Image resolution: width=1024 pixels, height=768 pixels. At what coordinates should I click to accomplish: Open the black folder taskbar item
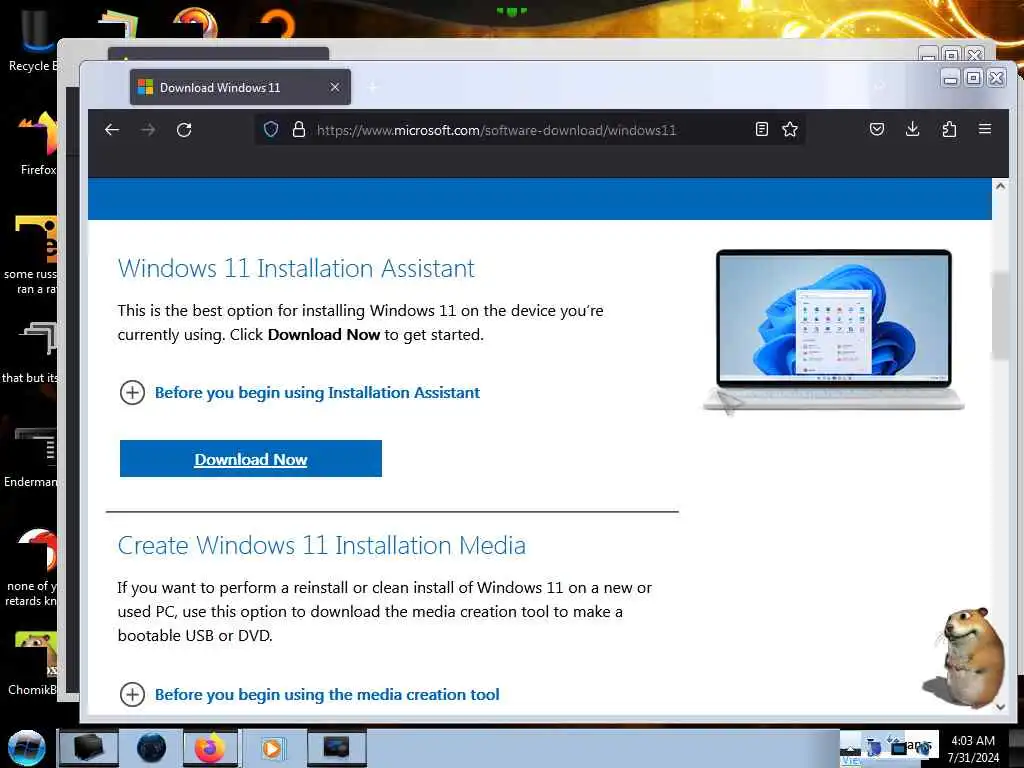[89, 748]
